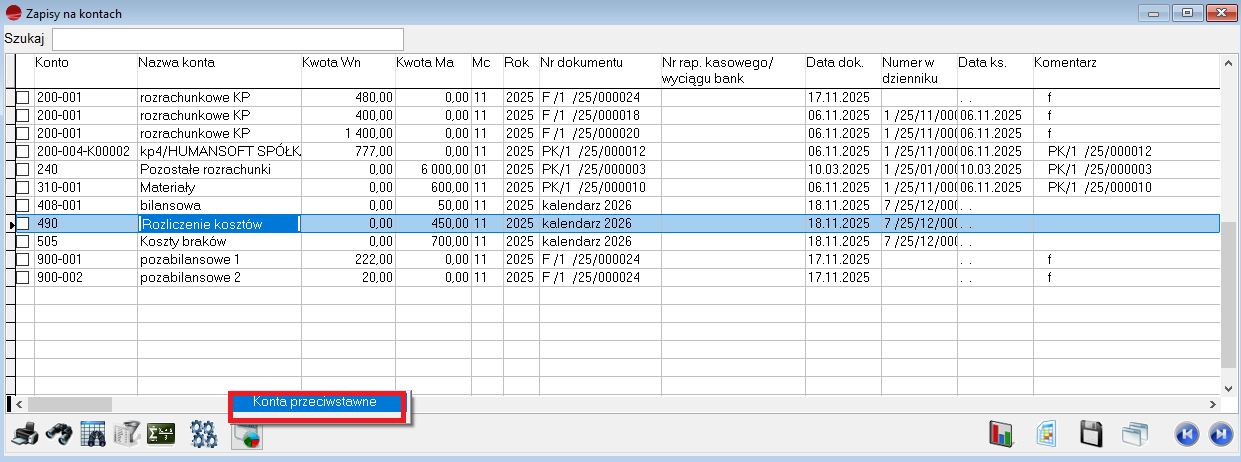Open search with the binoculars icon

[59, 435]
